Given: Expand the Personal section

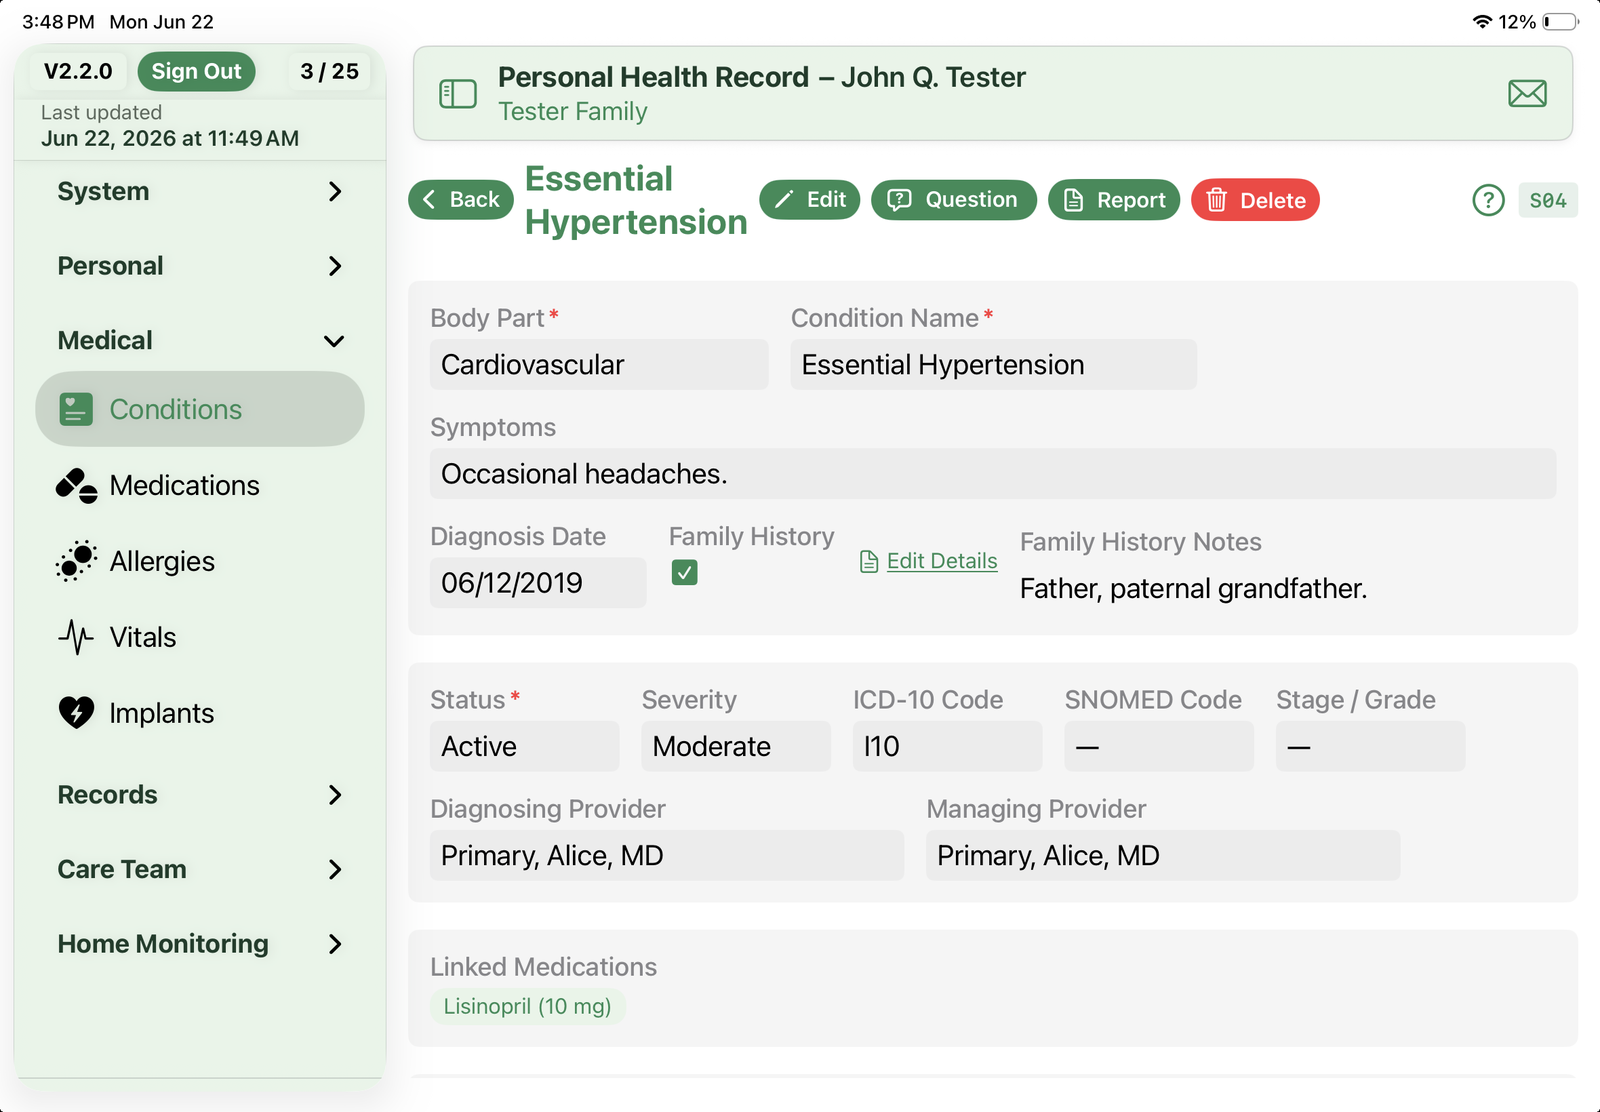Looking at the screenshot, I should (x=200, y=266).
